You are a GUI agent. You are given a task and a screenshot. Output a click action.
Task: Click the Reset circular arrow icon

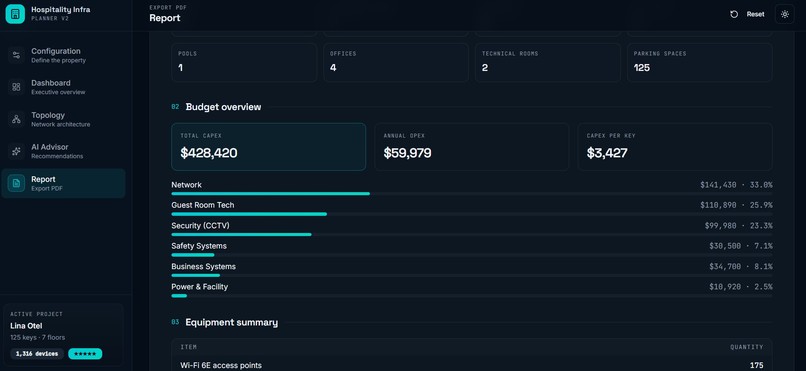pyautogui.click(x=734, y=14)
